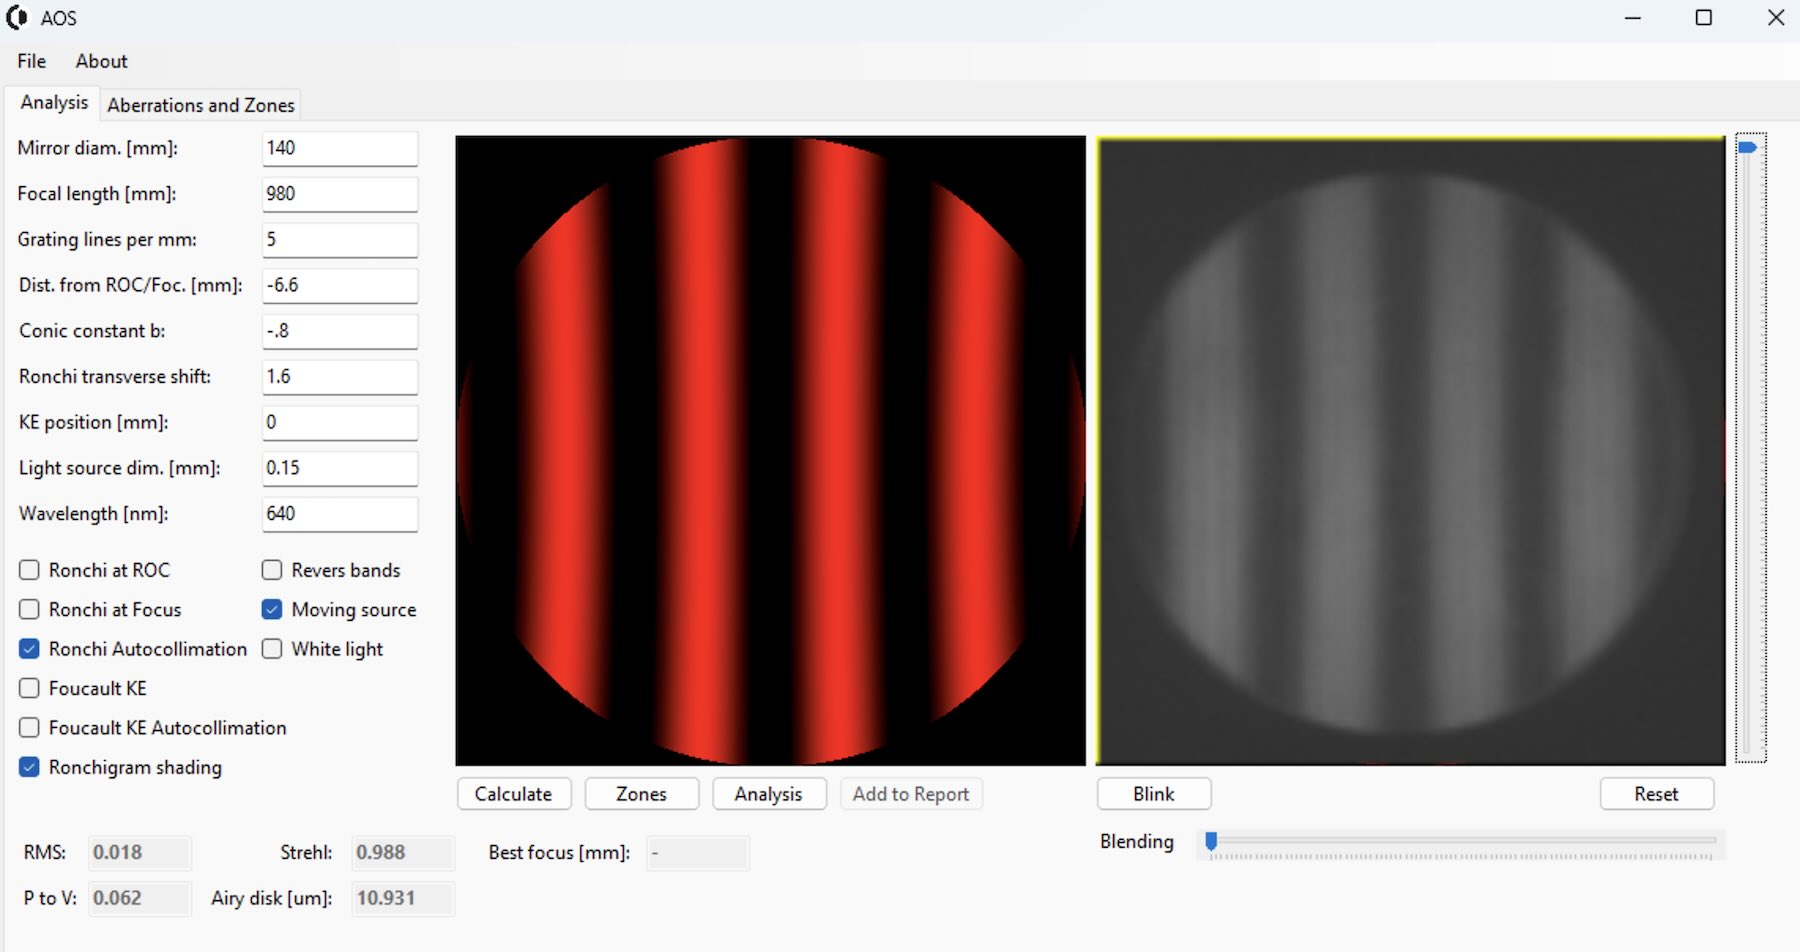Screen dimensions: 1800x952
Task: Click the P to V value 0.062
Action: [x=139, y=898]
